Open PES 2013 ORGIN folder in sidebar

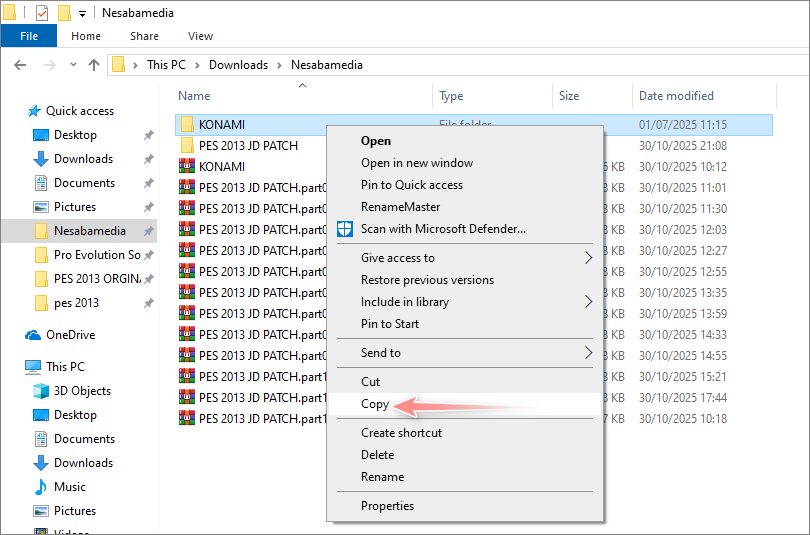pos(97,279)
